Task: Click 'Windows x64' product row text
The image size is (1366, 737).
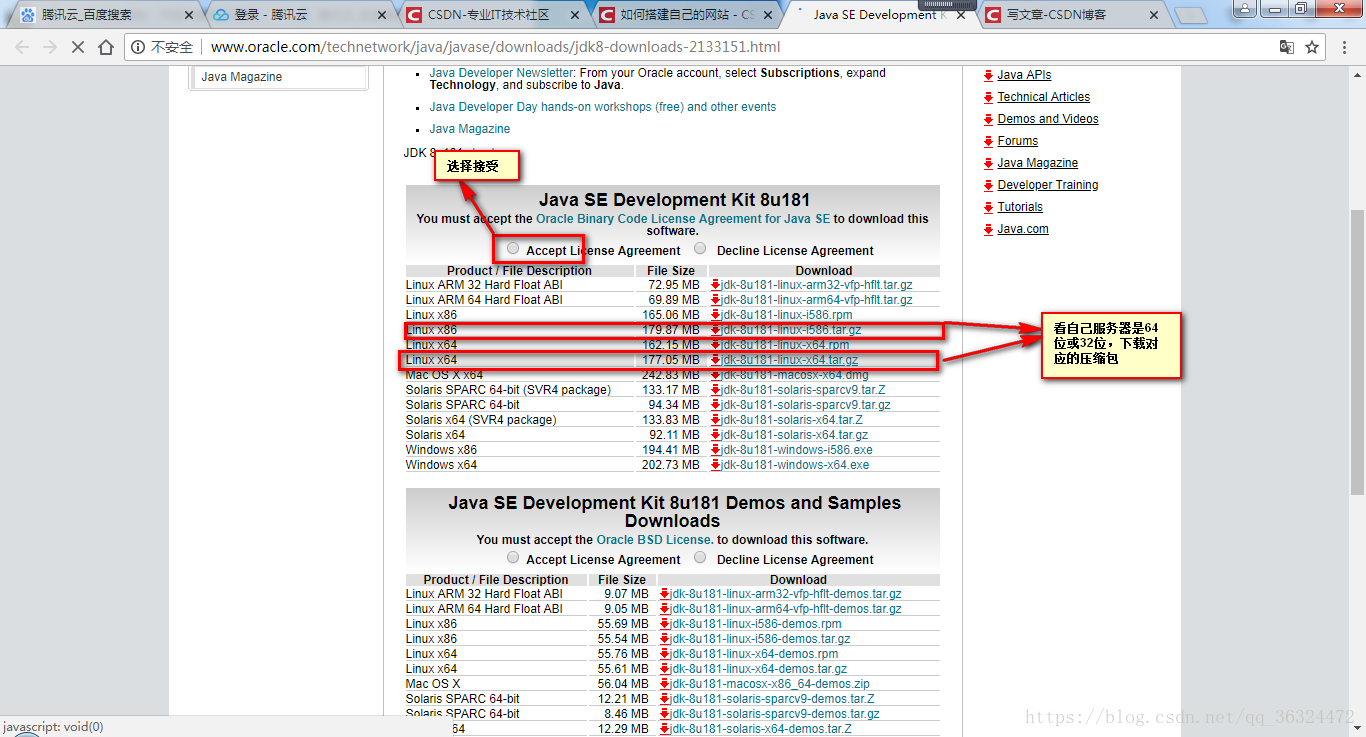Action: [x=442, y=465]
